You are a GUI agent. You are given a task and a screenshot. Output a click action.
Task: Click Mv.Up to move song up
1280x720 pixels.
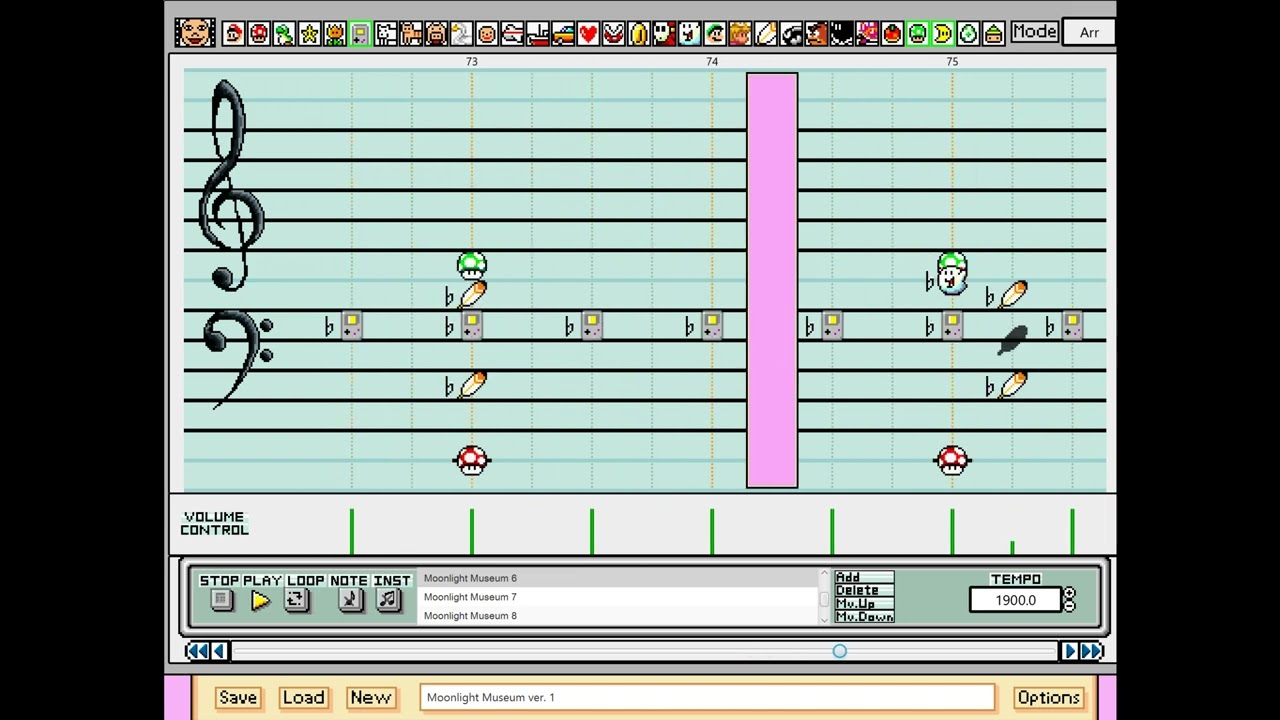(864, 603)
